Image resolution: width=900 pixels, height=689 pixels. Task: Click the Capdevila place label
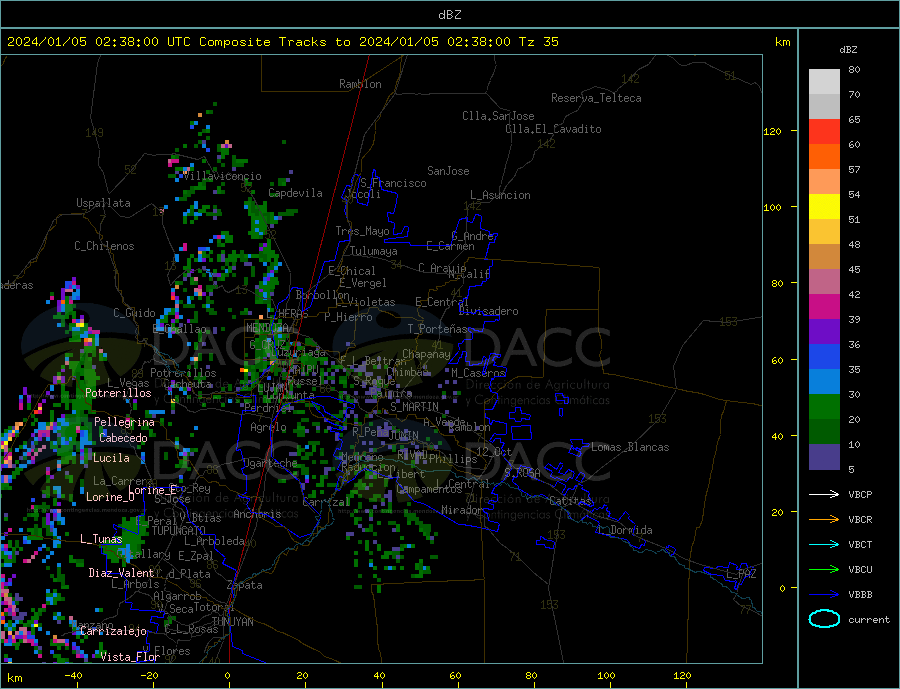pyautogui.click(x=296, y=193)
